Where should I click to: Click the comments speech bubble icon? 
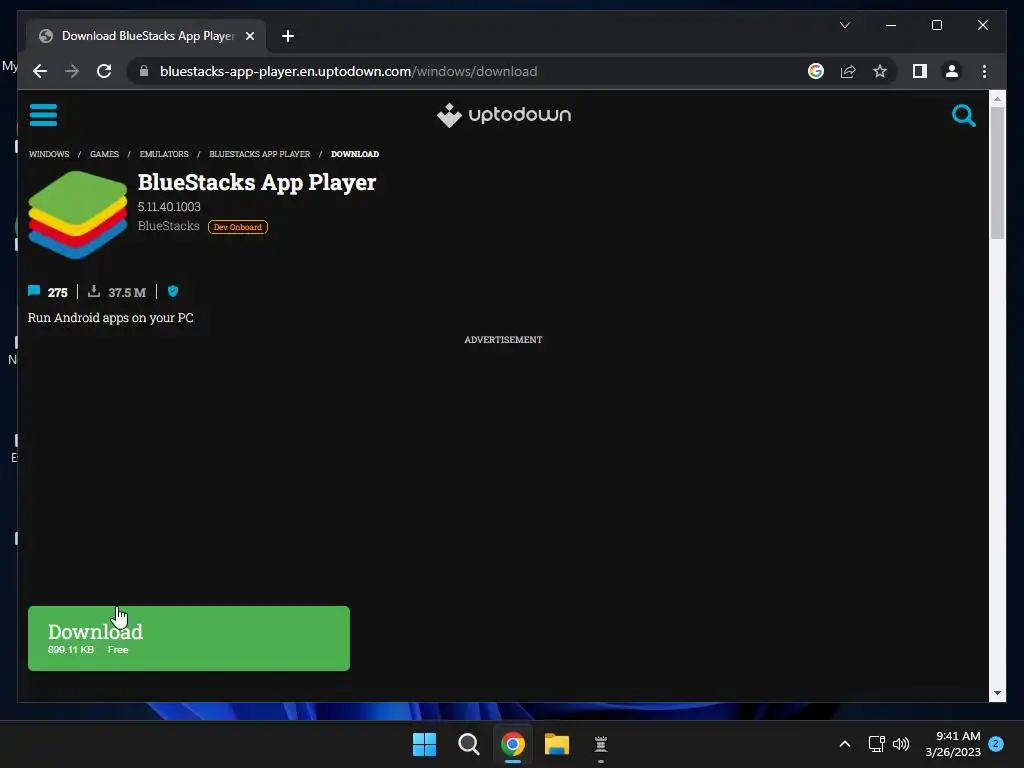point(34,291)
